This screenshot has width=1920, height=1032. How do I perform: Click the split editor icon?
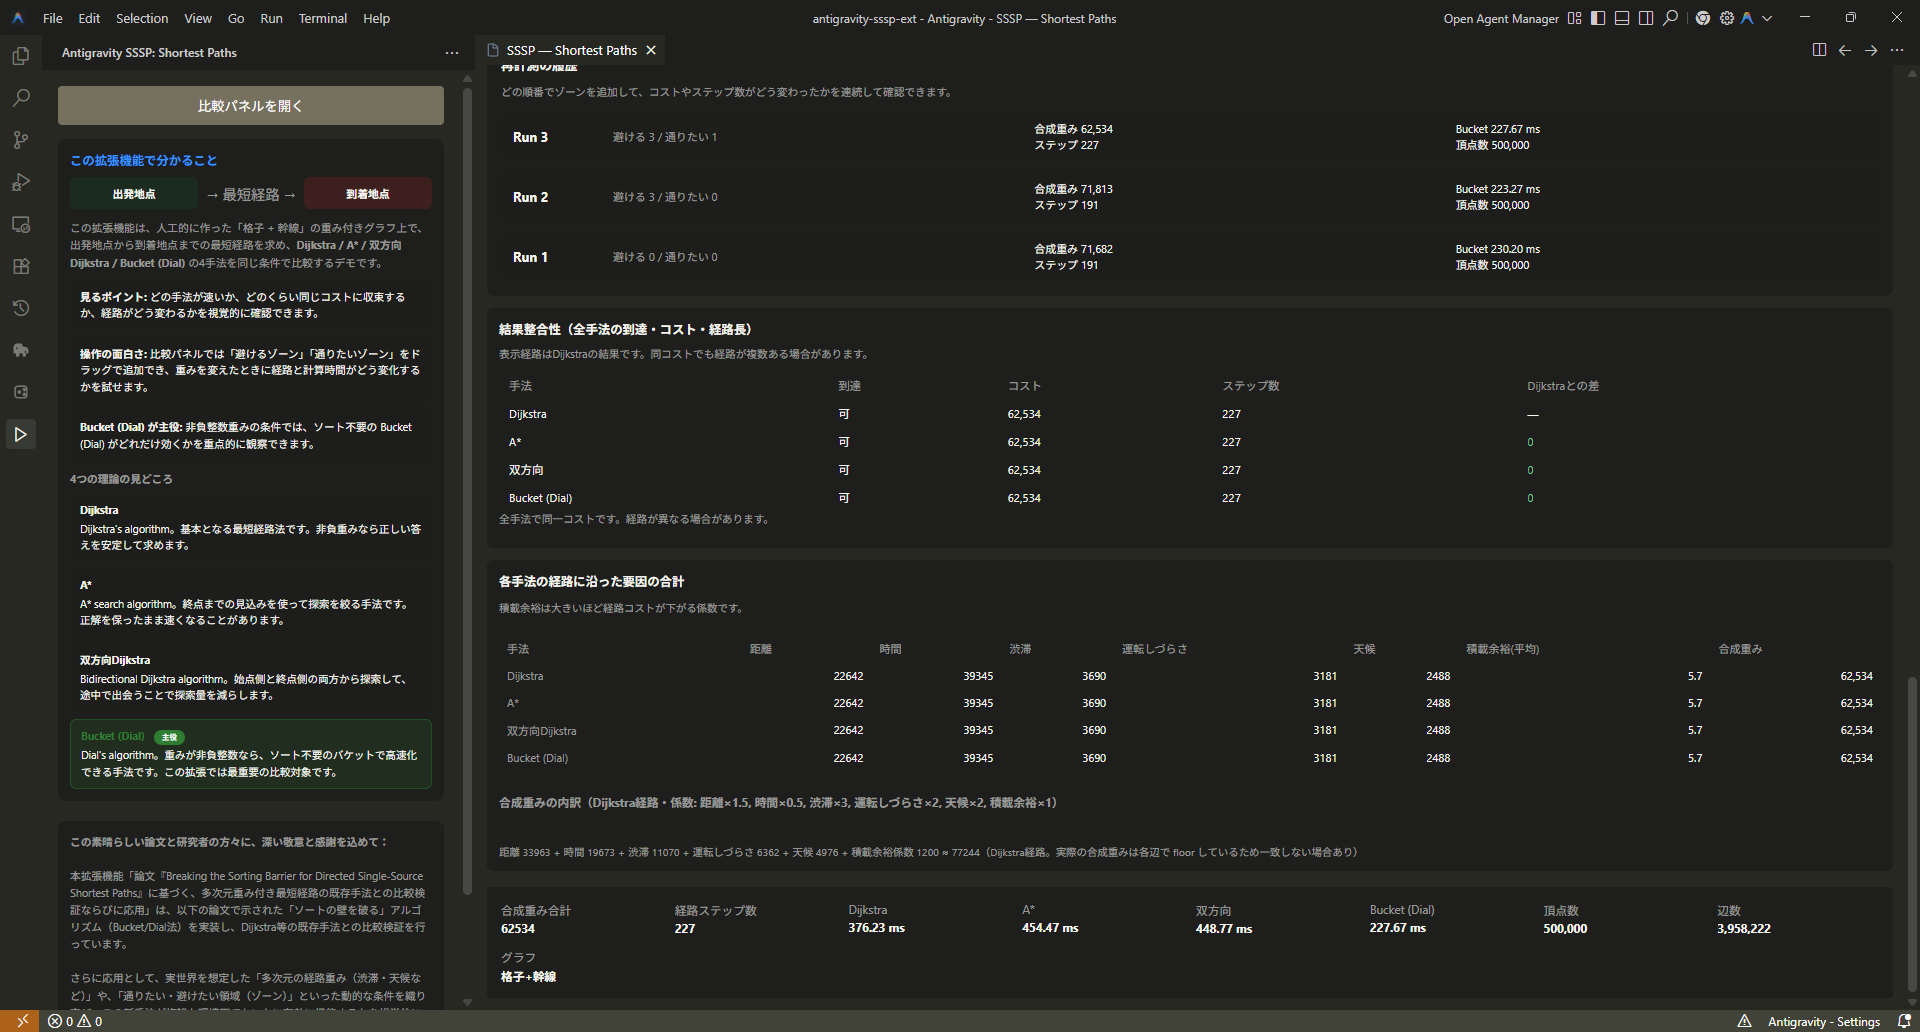(1819, 50)
